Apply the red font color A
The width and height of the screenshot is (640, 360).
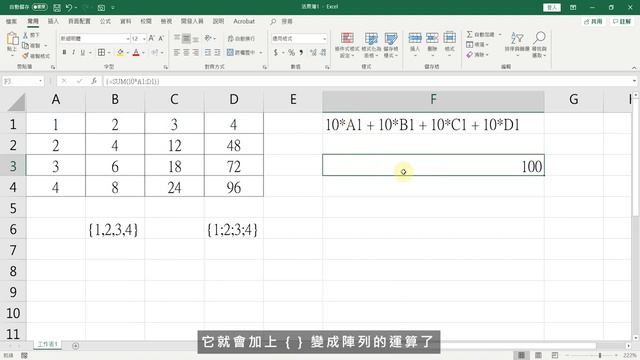[x=136, y=52]
